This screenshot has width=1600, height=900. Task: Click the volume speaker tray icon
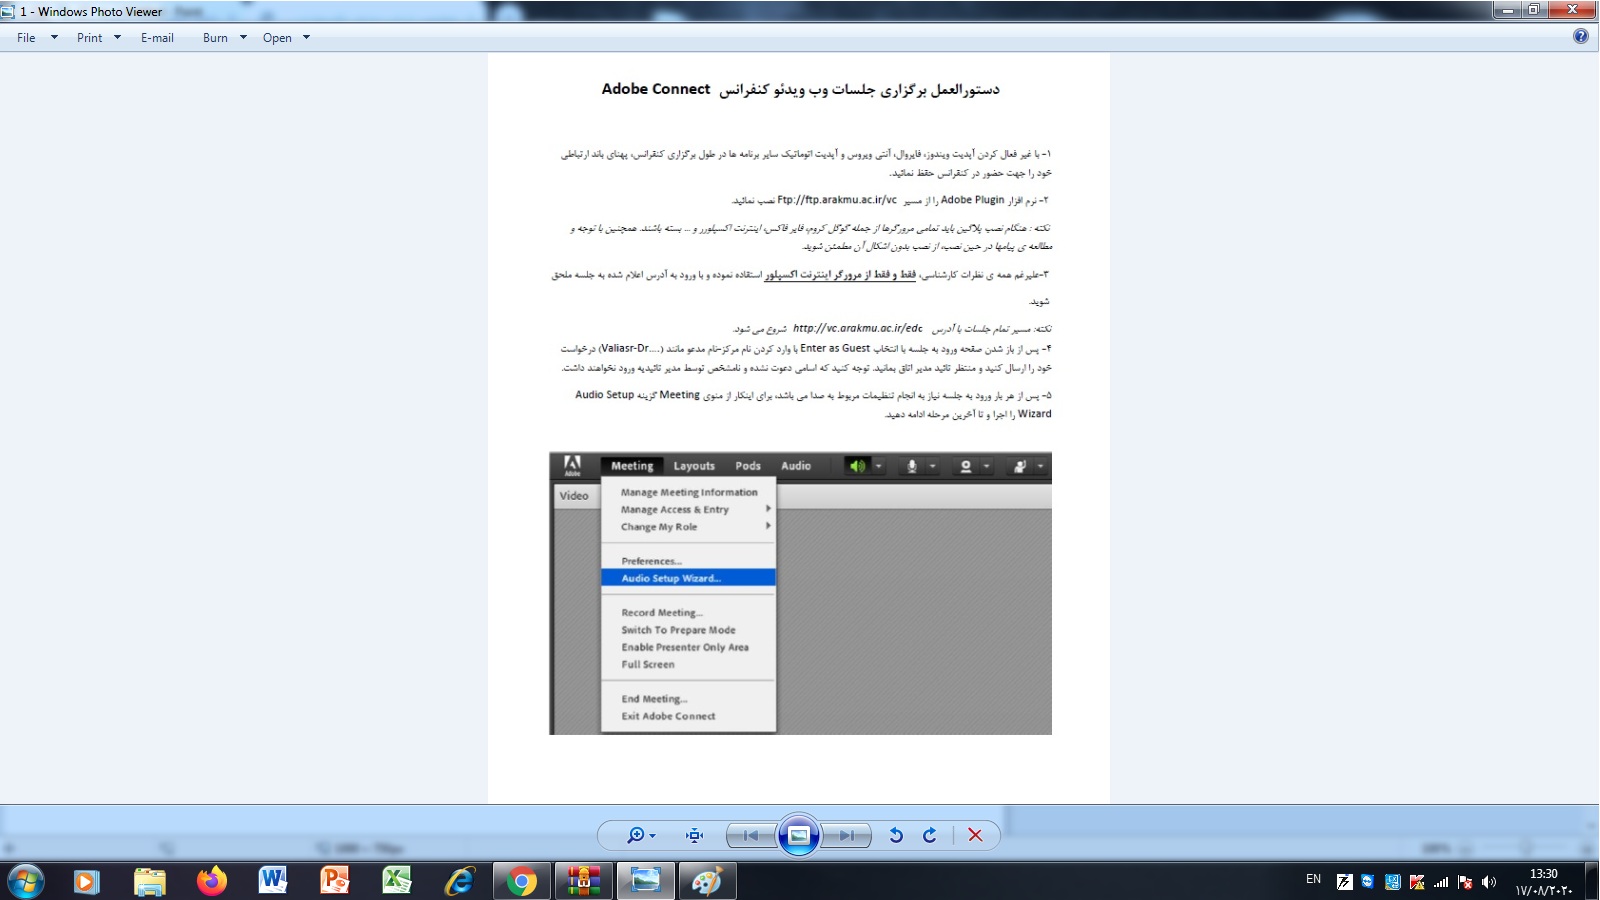click(x=1489, y=882)
